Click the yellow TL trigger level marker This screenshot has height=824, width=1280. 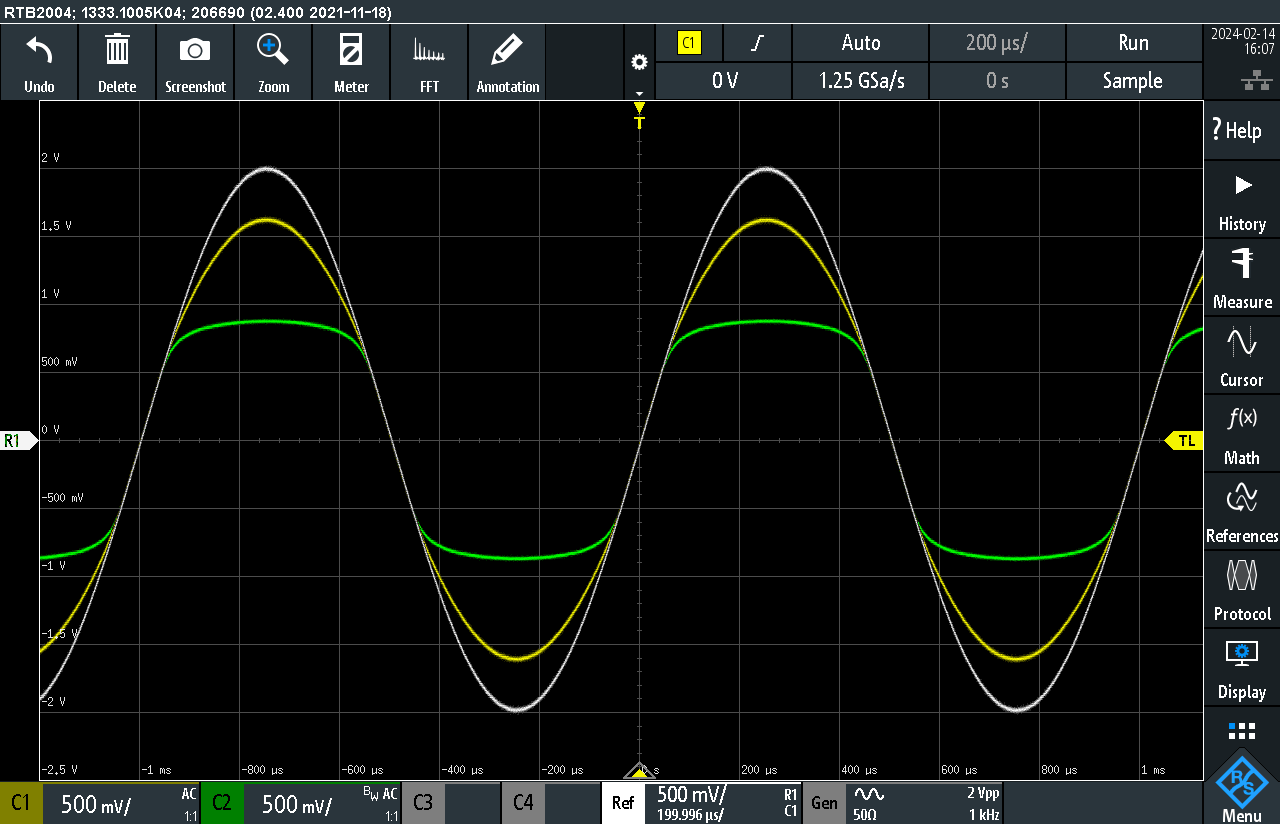pyautogui.click(x=1185, y=440)
